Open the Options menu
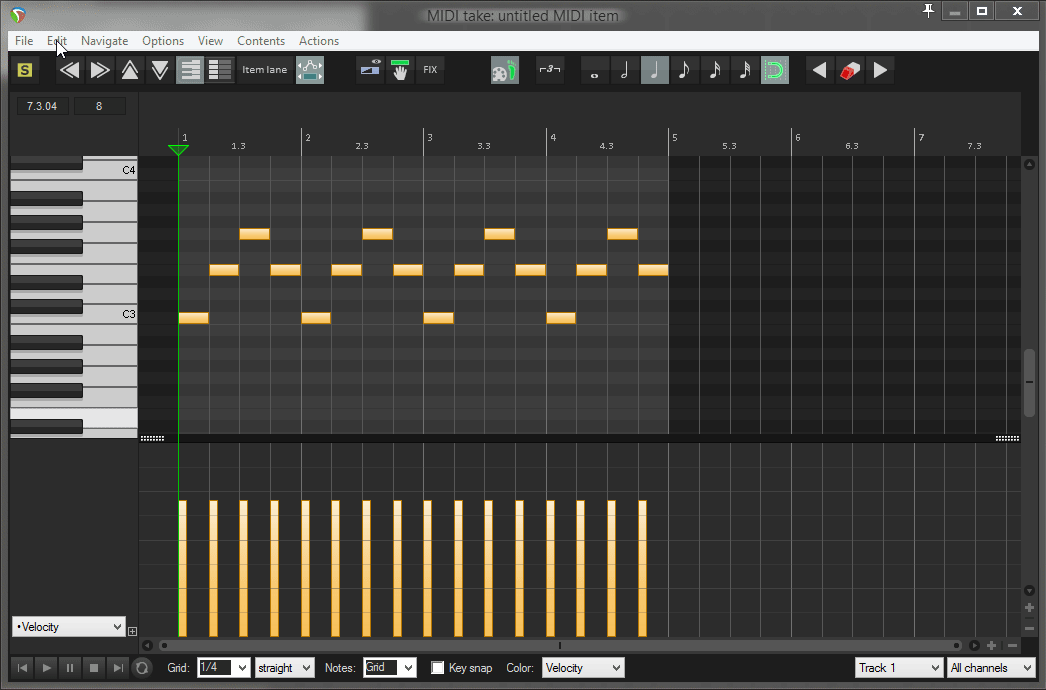Viewport: 1046px width, 690px height. tap(163, 41)
